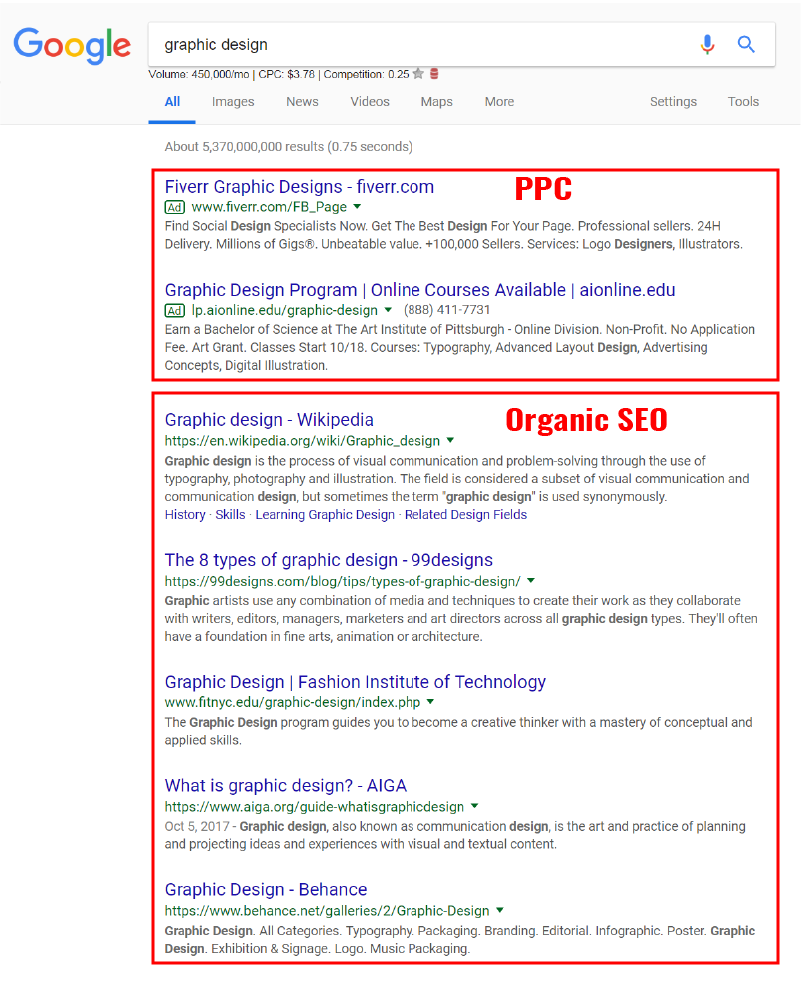Expand the arrow next to Wikipedia URL
Image resolution: width=801 pixels, height=983 pixels.
click(x=451, y=440)
